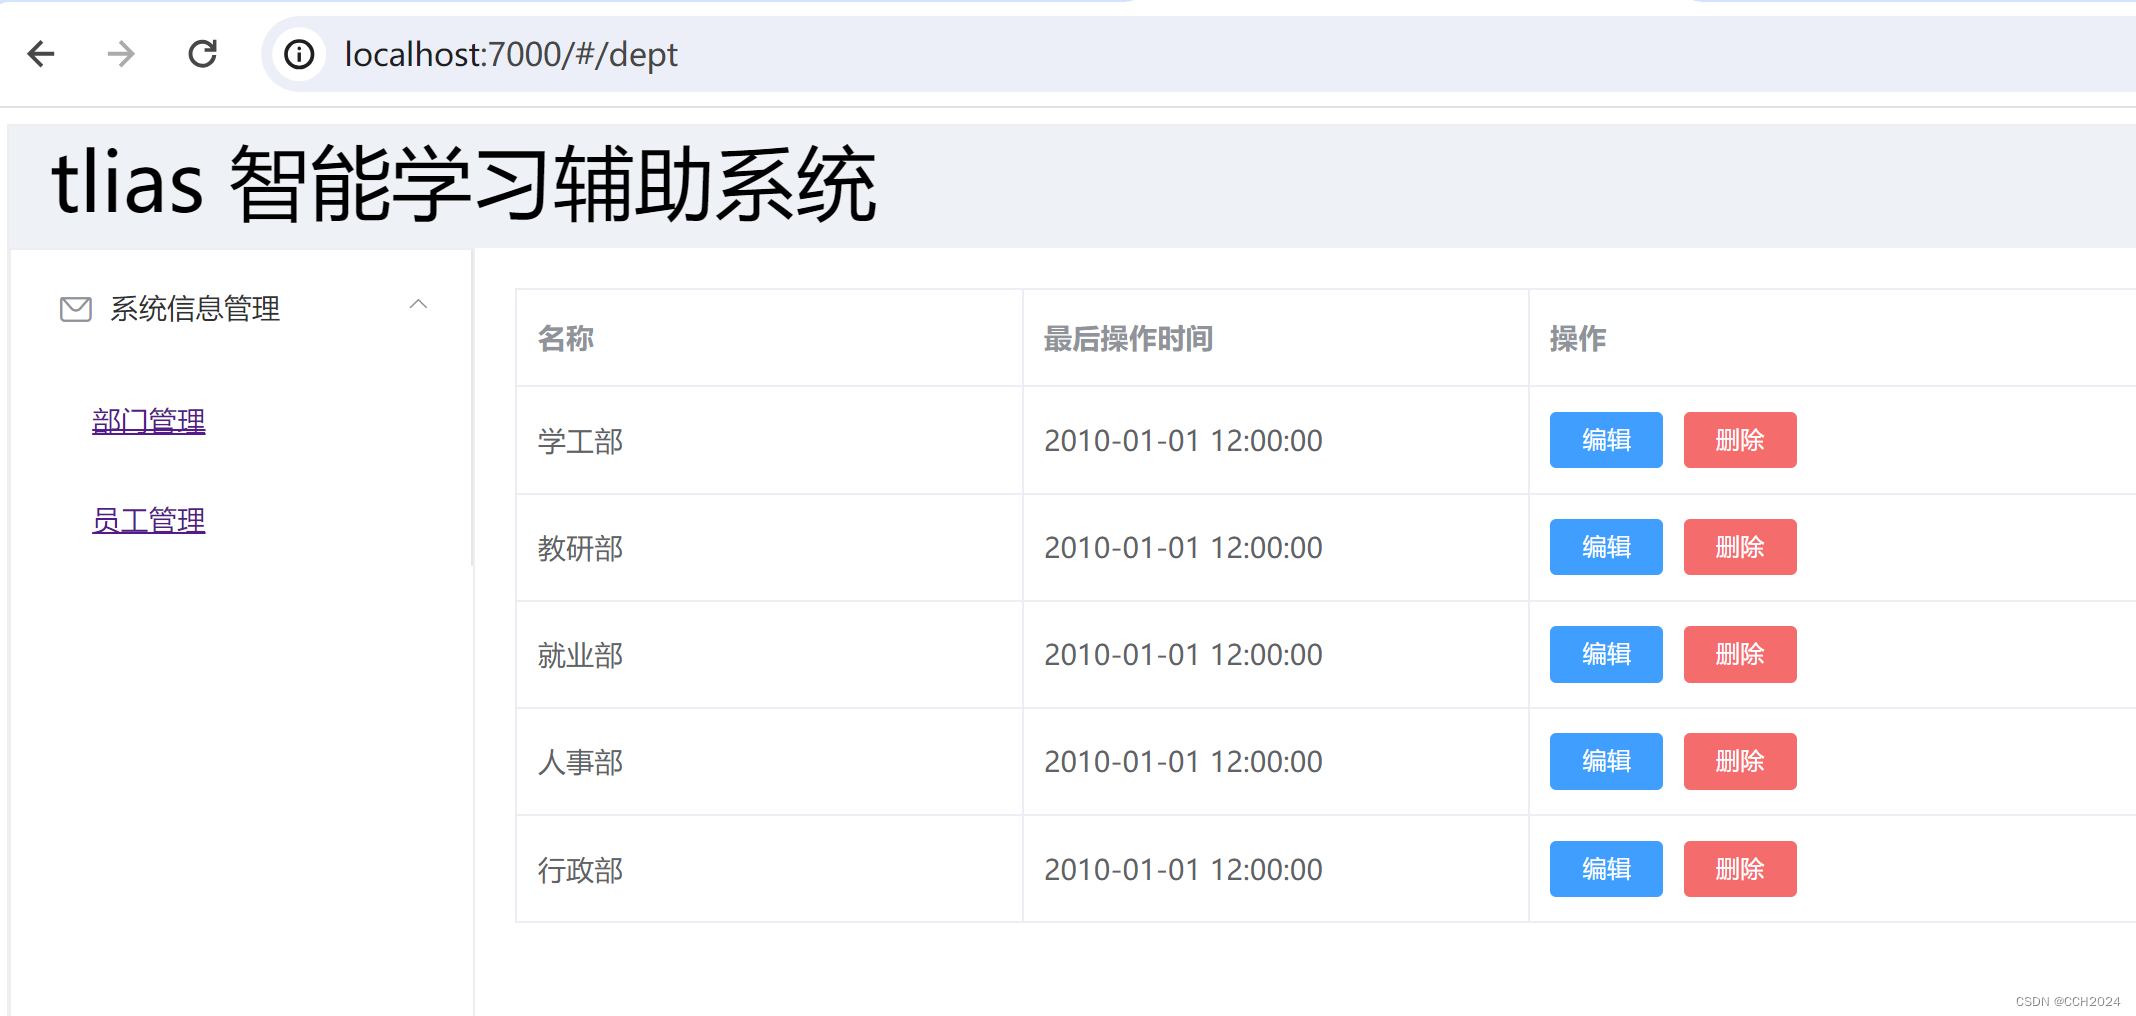This screenshot has height=1016, width=2136.
Task: Click the timestamp in the 就业部 row
Action: click(x=1183, y=654)
